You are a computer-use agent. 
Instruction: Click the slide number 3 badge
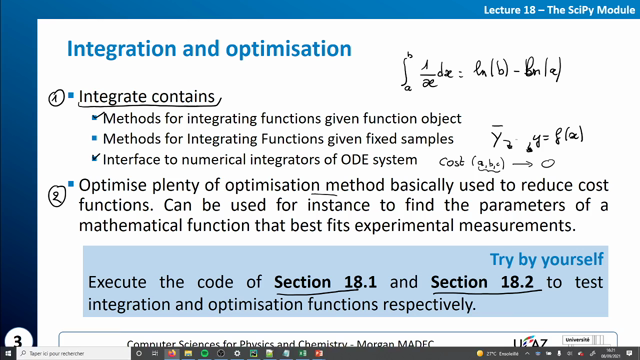coord(18,340)
